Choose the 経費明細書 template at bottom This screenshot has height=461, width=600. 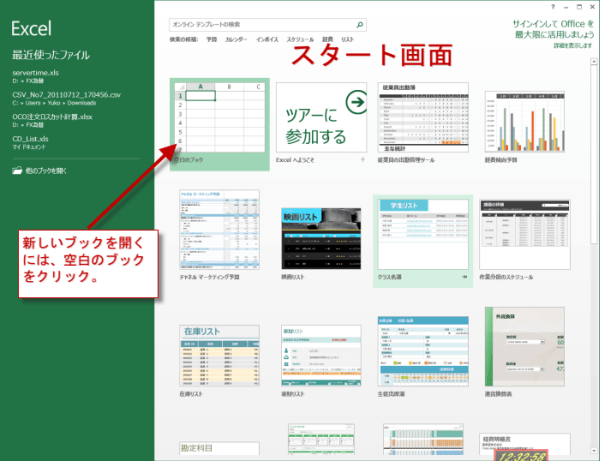click(x=525, y=444)
